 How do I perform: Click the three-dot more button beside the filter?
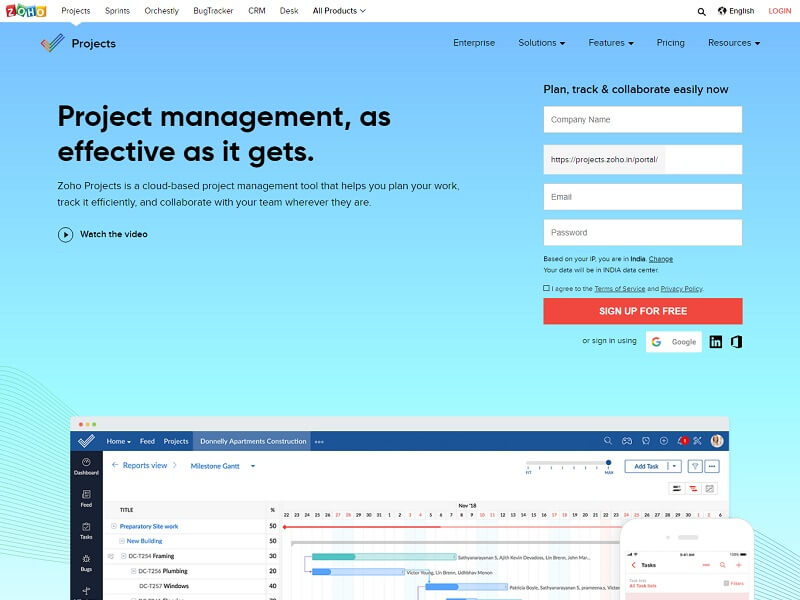[712, 466]
